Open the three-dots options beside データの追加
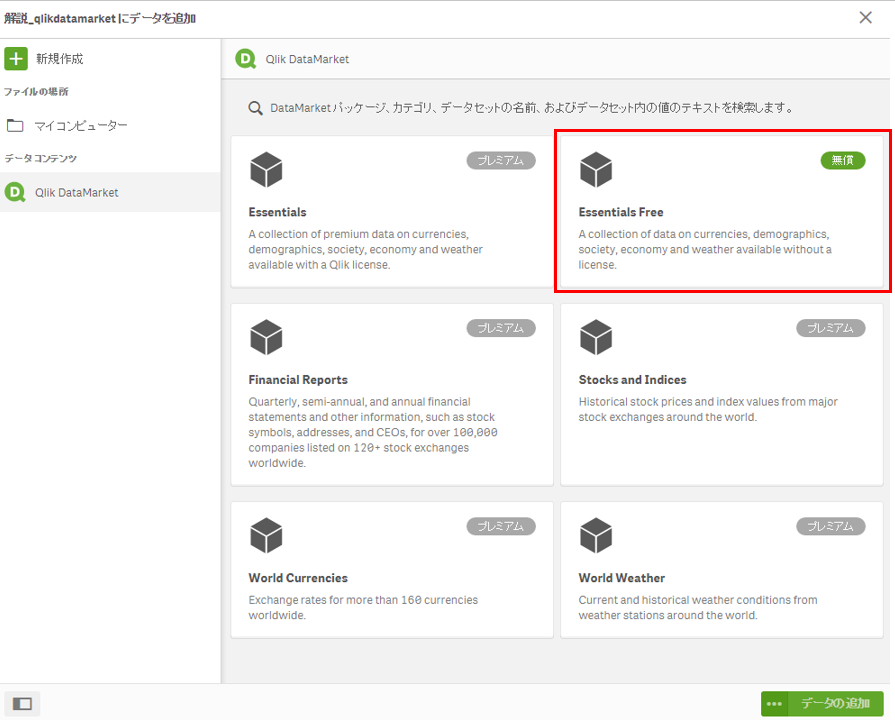 point(775,704)
